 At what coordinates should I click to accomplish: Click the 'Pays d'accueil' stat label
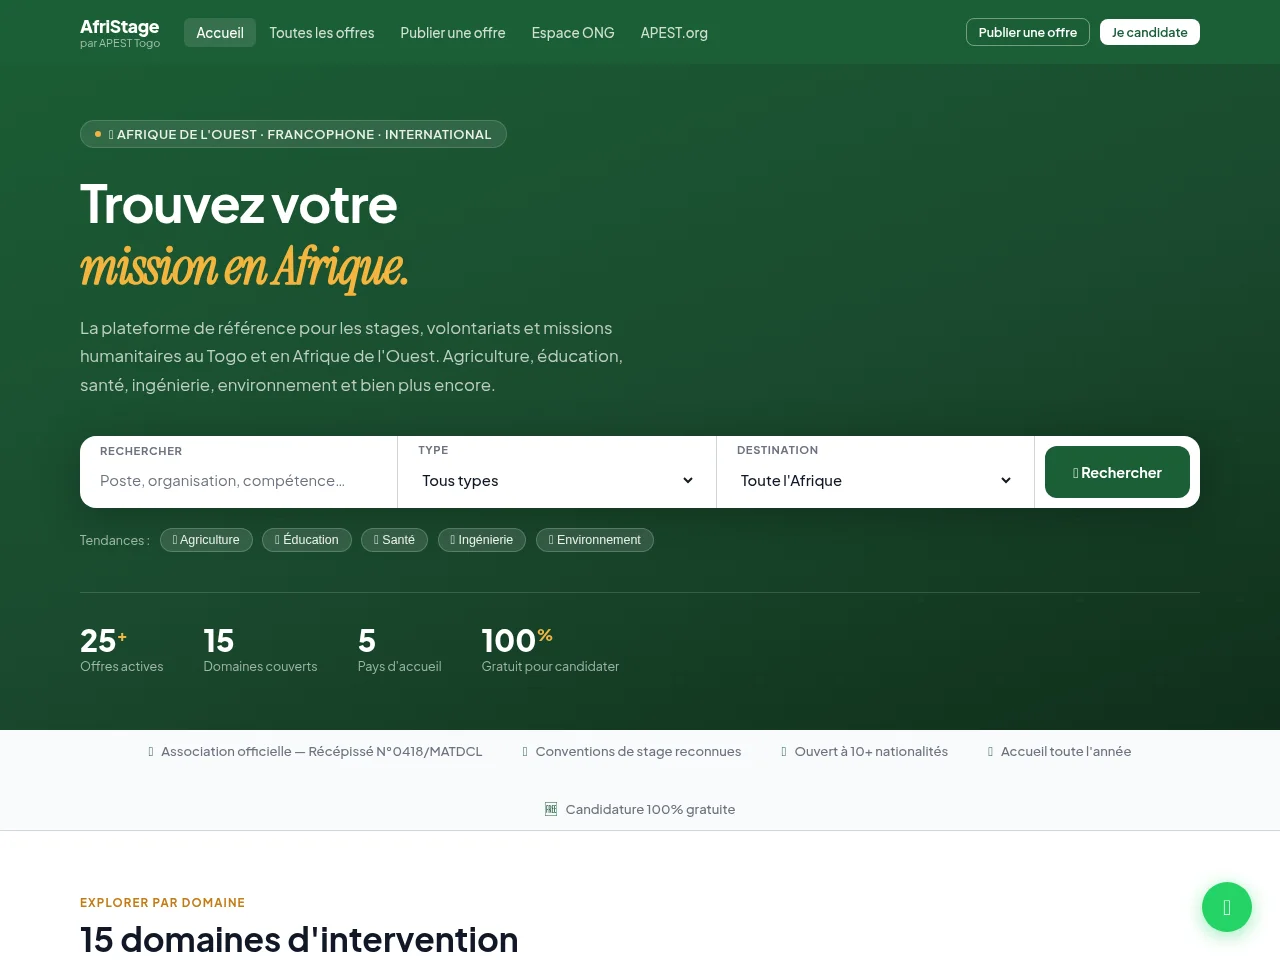[400, 666]
